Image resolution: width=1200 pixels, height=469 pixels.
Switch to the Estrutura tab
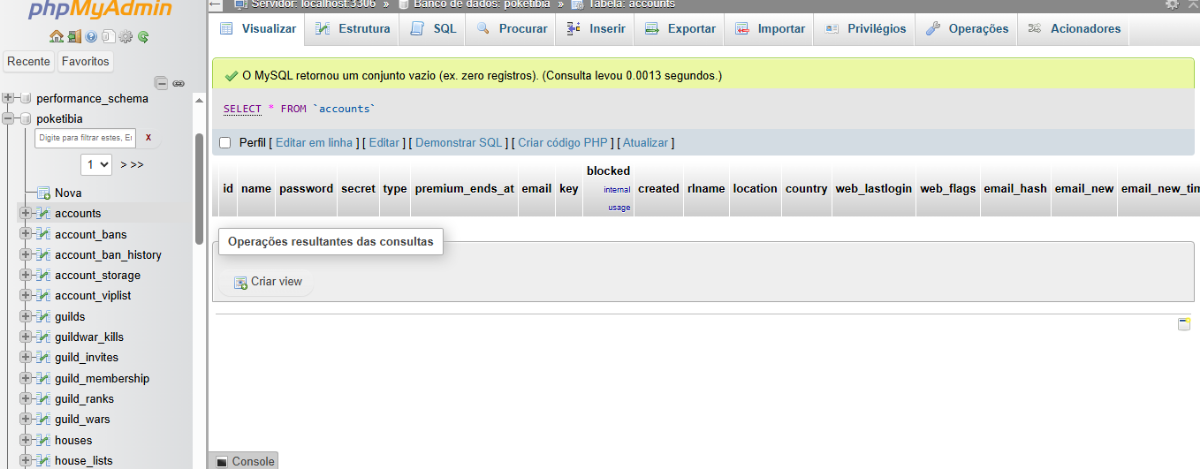(x=352, y=29)
